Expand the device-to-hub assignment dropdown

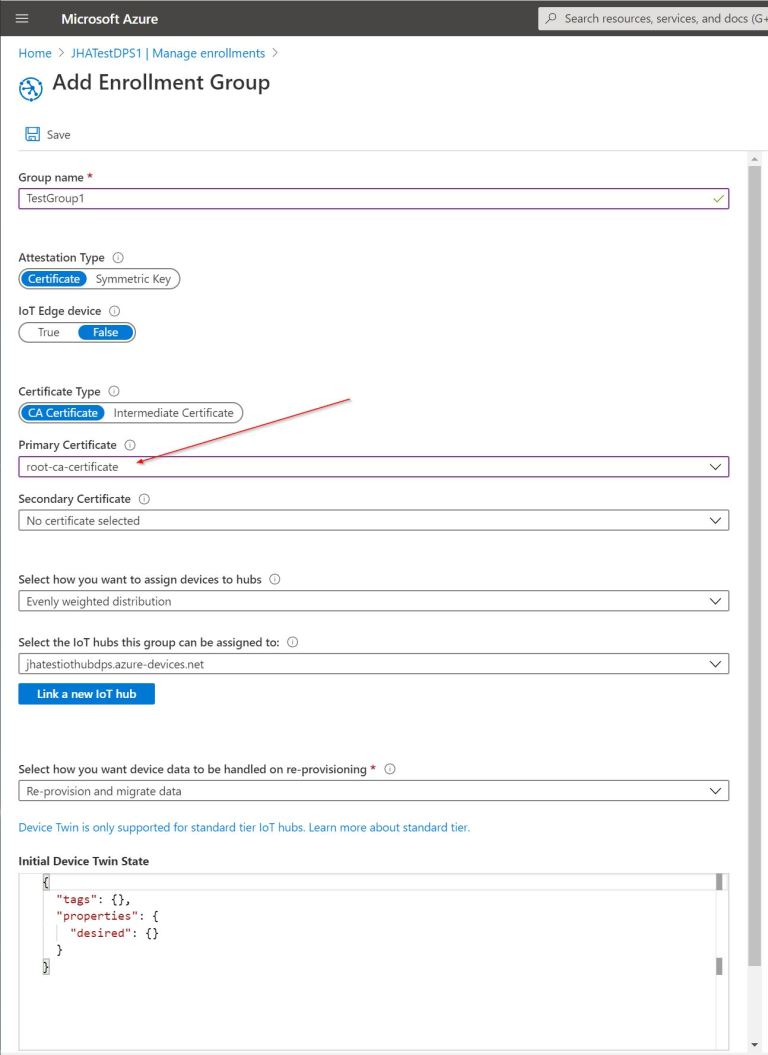716,601
